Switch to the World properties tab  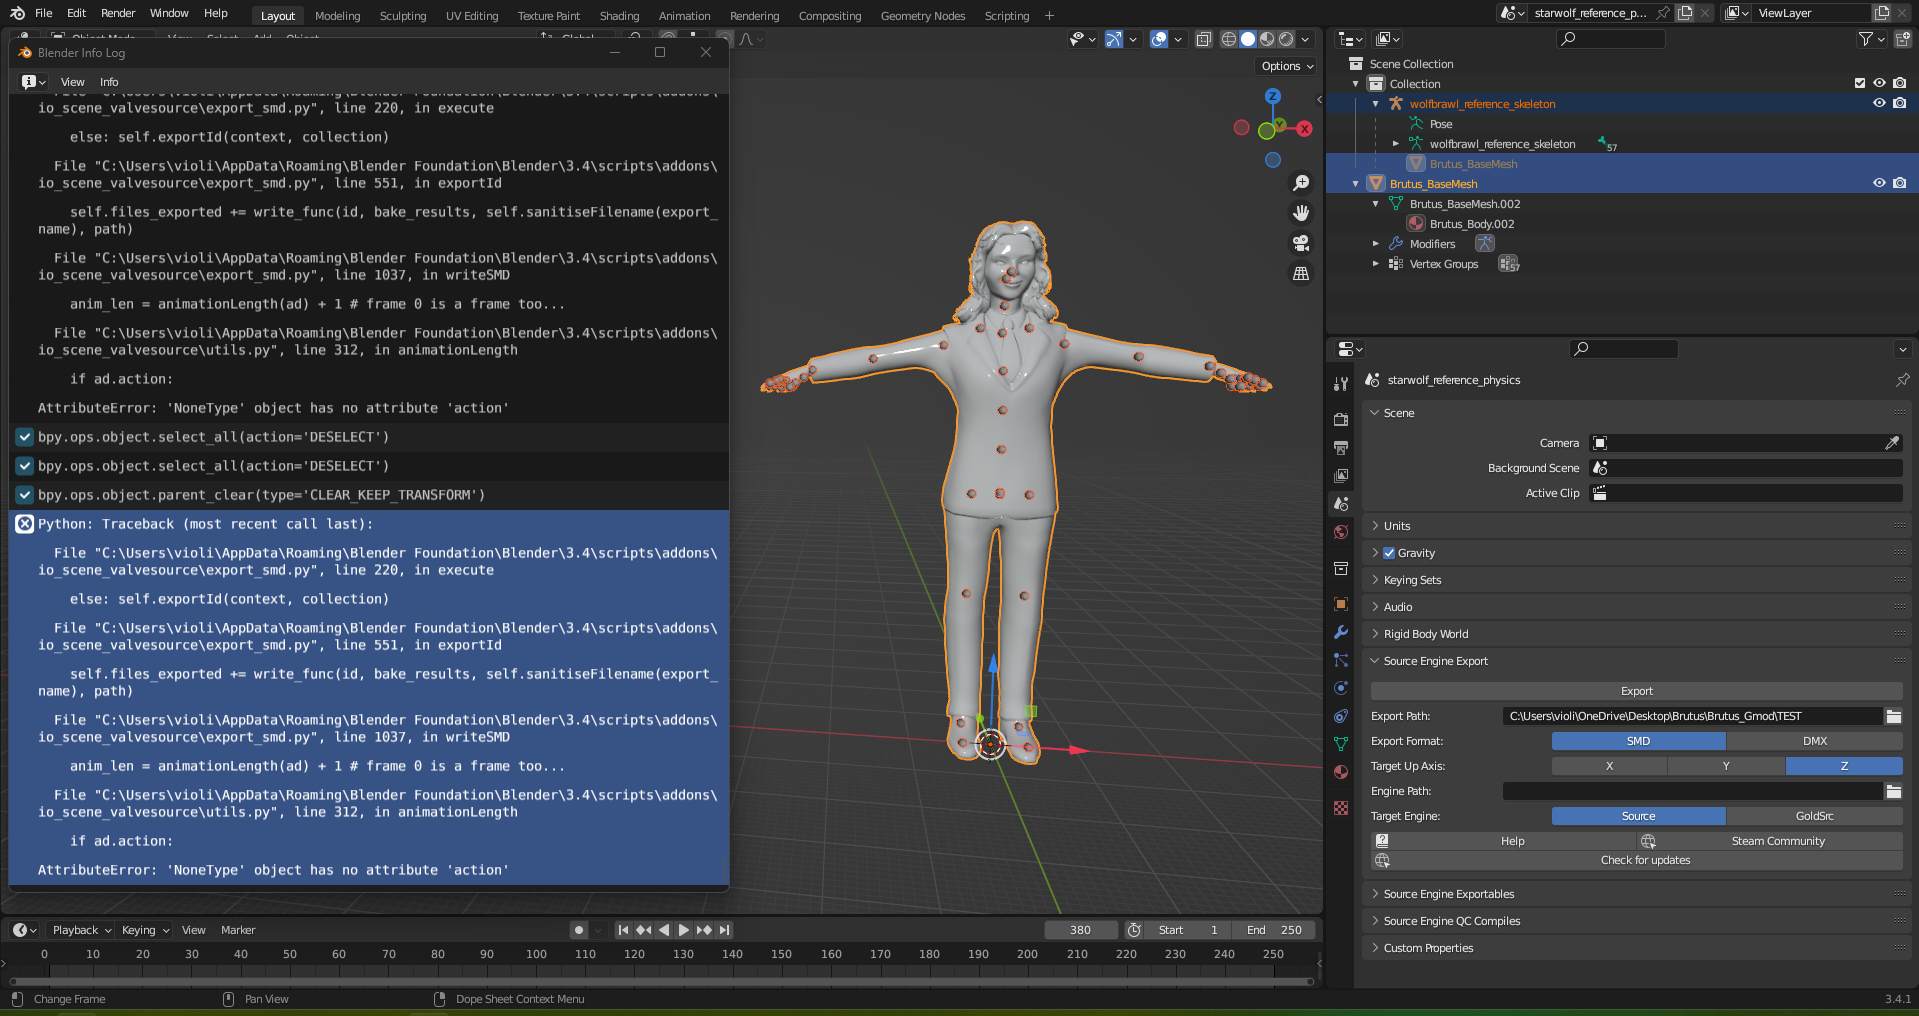click(x=1340, y=529)
